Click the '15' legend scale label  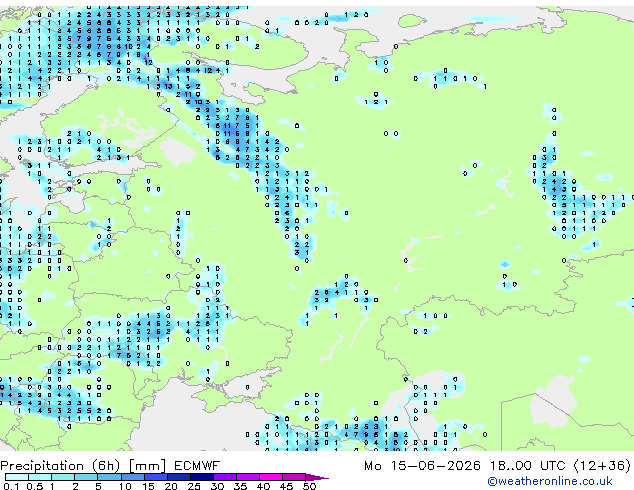click(148, 486)
